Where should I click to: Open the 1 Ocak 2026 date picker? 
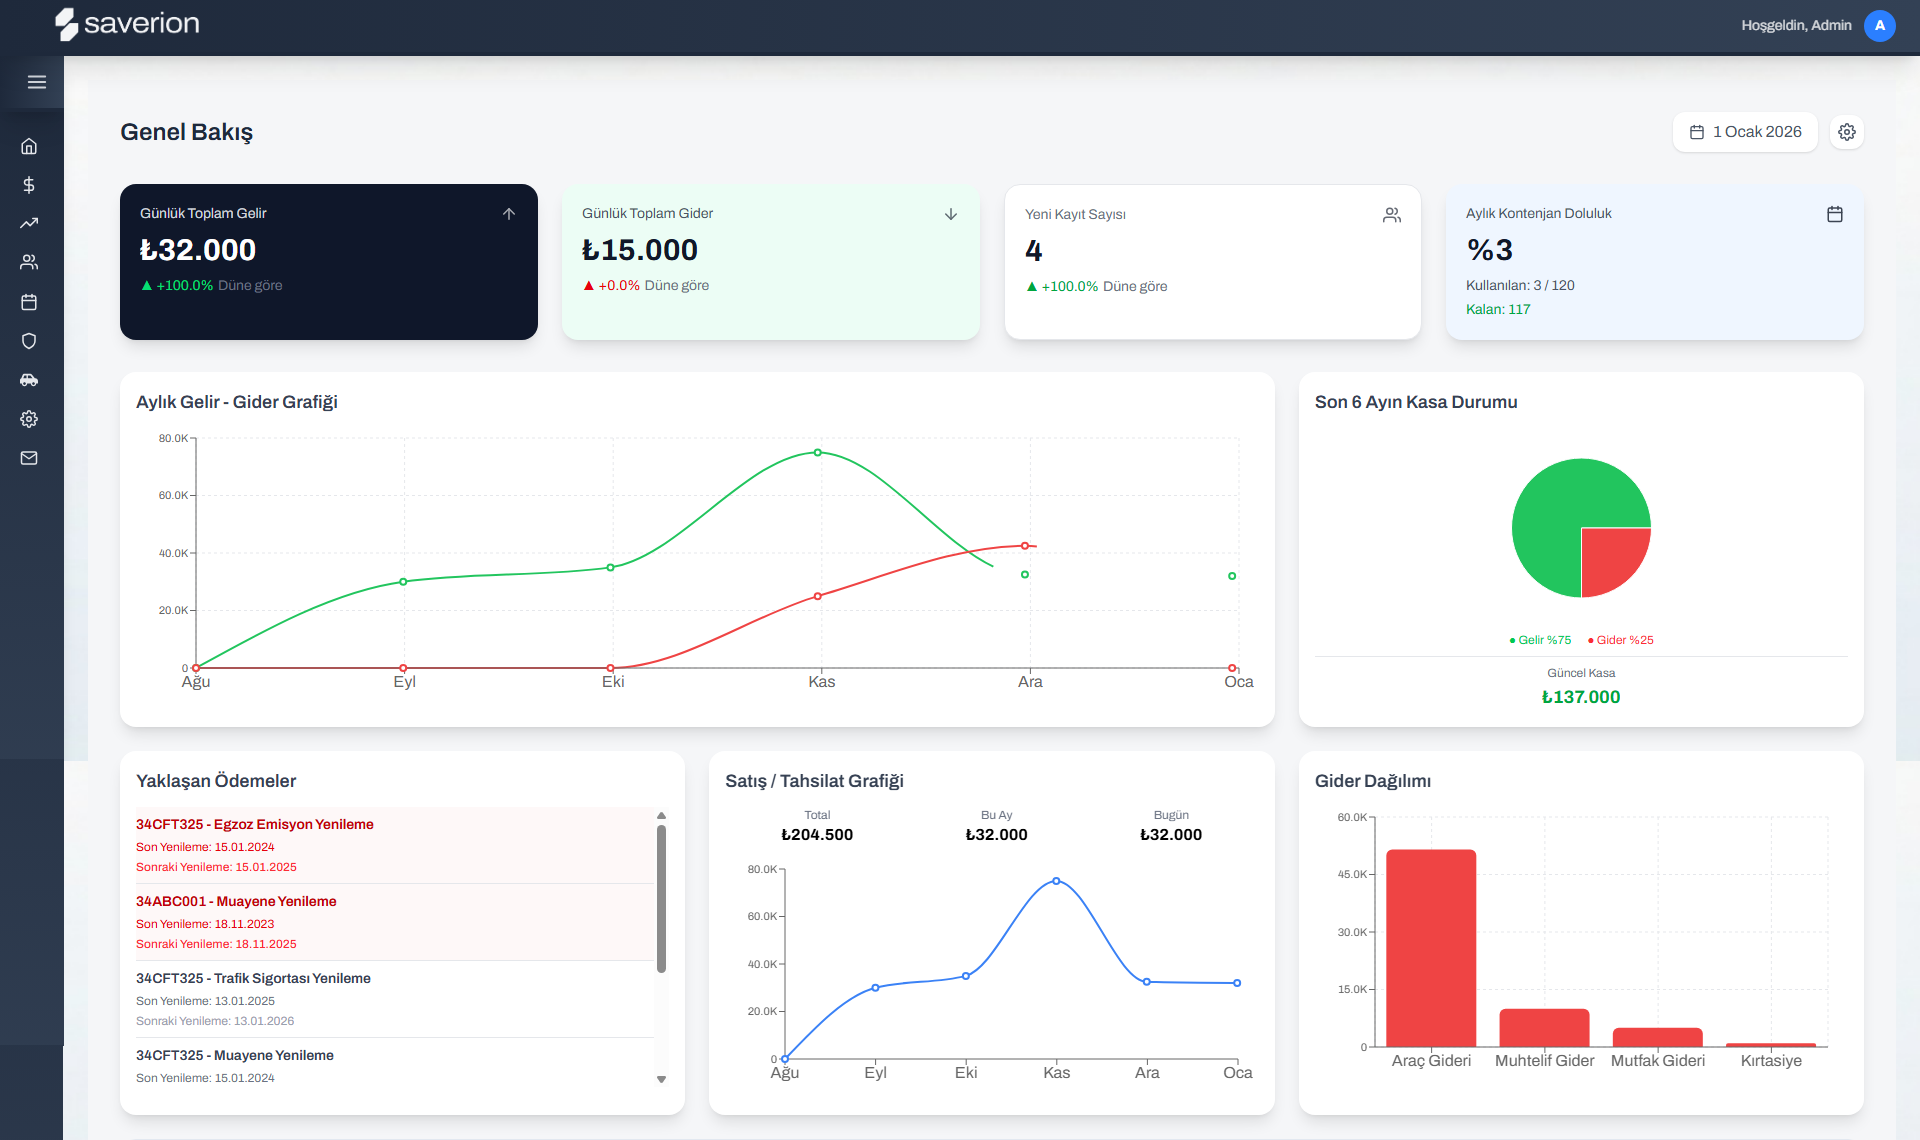pos(1745,132)
